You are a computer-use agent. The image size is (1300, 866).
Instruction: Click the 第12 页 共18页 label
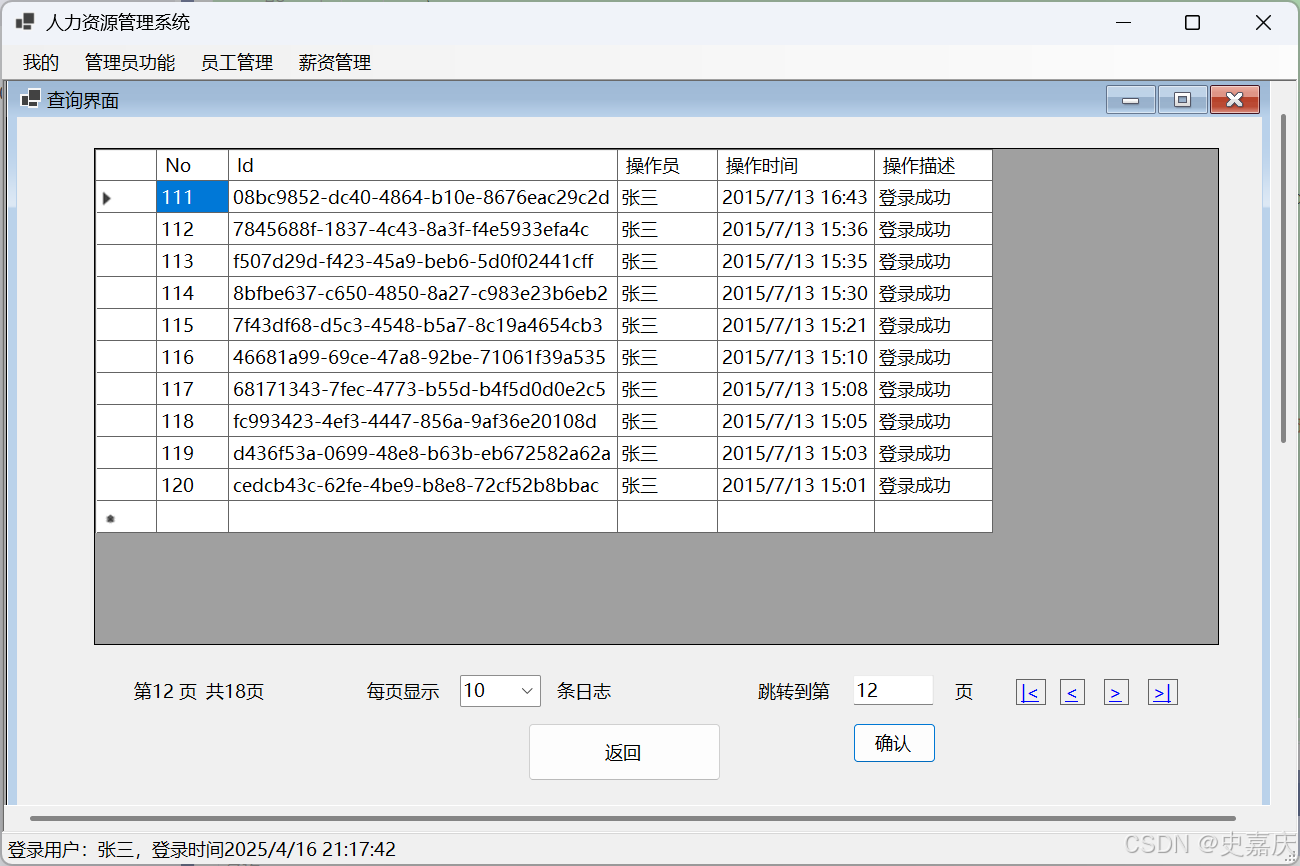[199, 691]
